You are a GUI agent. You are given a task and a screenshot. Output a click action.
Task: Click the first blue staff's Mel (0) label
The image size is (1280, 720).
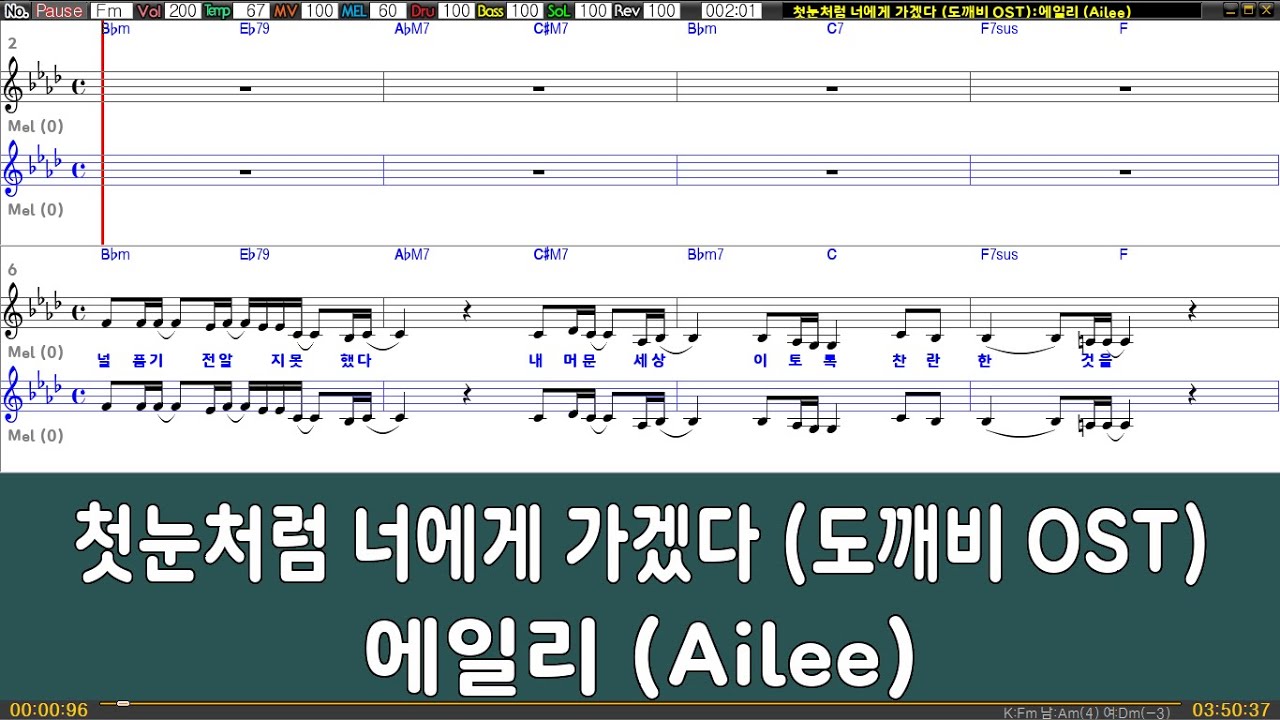coord(36,210)
